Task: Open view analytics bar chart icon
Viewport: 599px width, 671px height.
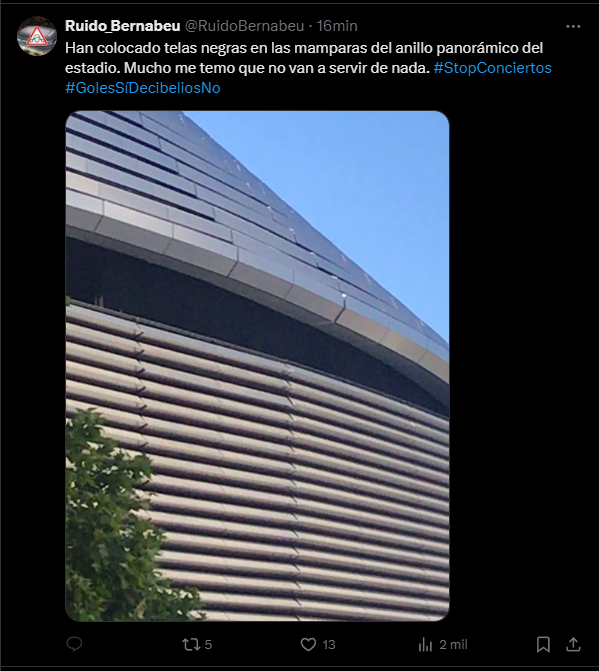Action: [x=425, y=644]
